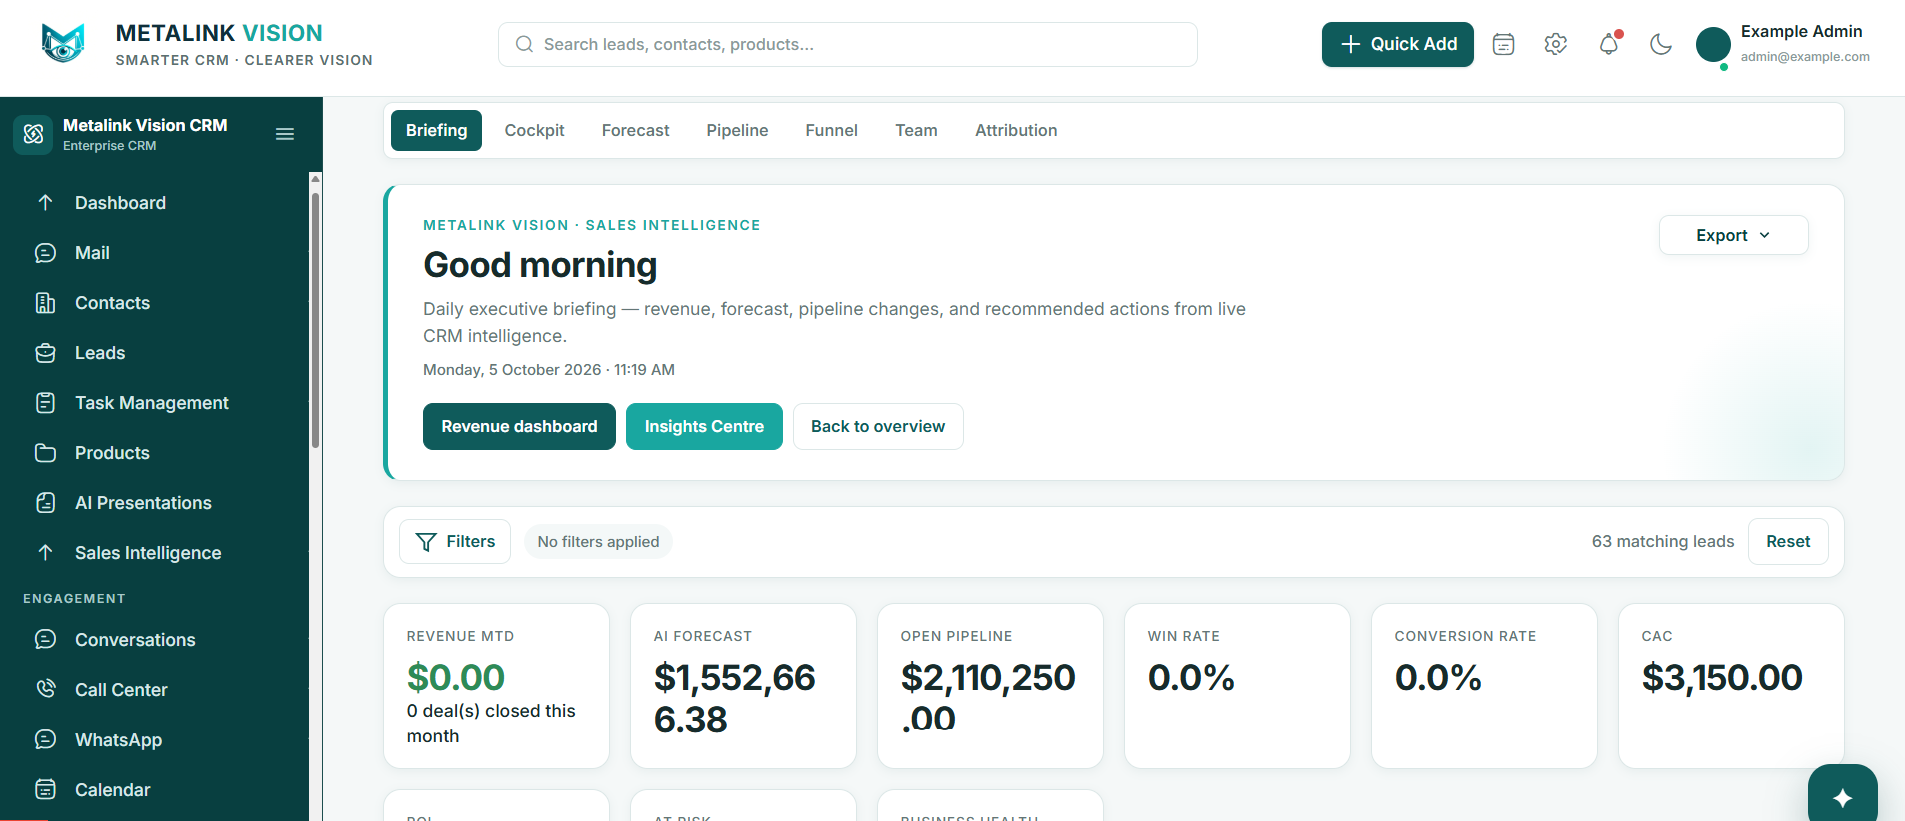The height and width of the screenshot is (821, 1905).
Task: Open settings gear in the header
Action: point(1555,44)
